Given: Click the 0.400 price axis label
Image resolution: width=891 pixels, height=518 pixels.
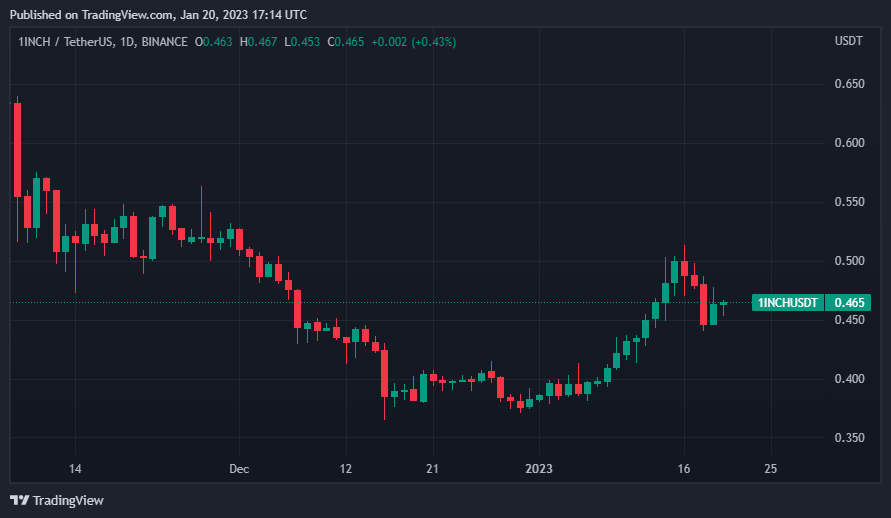Looking at the screenshot, I should pyautogui.click(x=850, y=379).
